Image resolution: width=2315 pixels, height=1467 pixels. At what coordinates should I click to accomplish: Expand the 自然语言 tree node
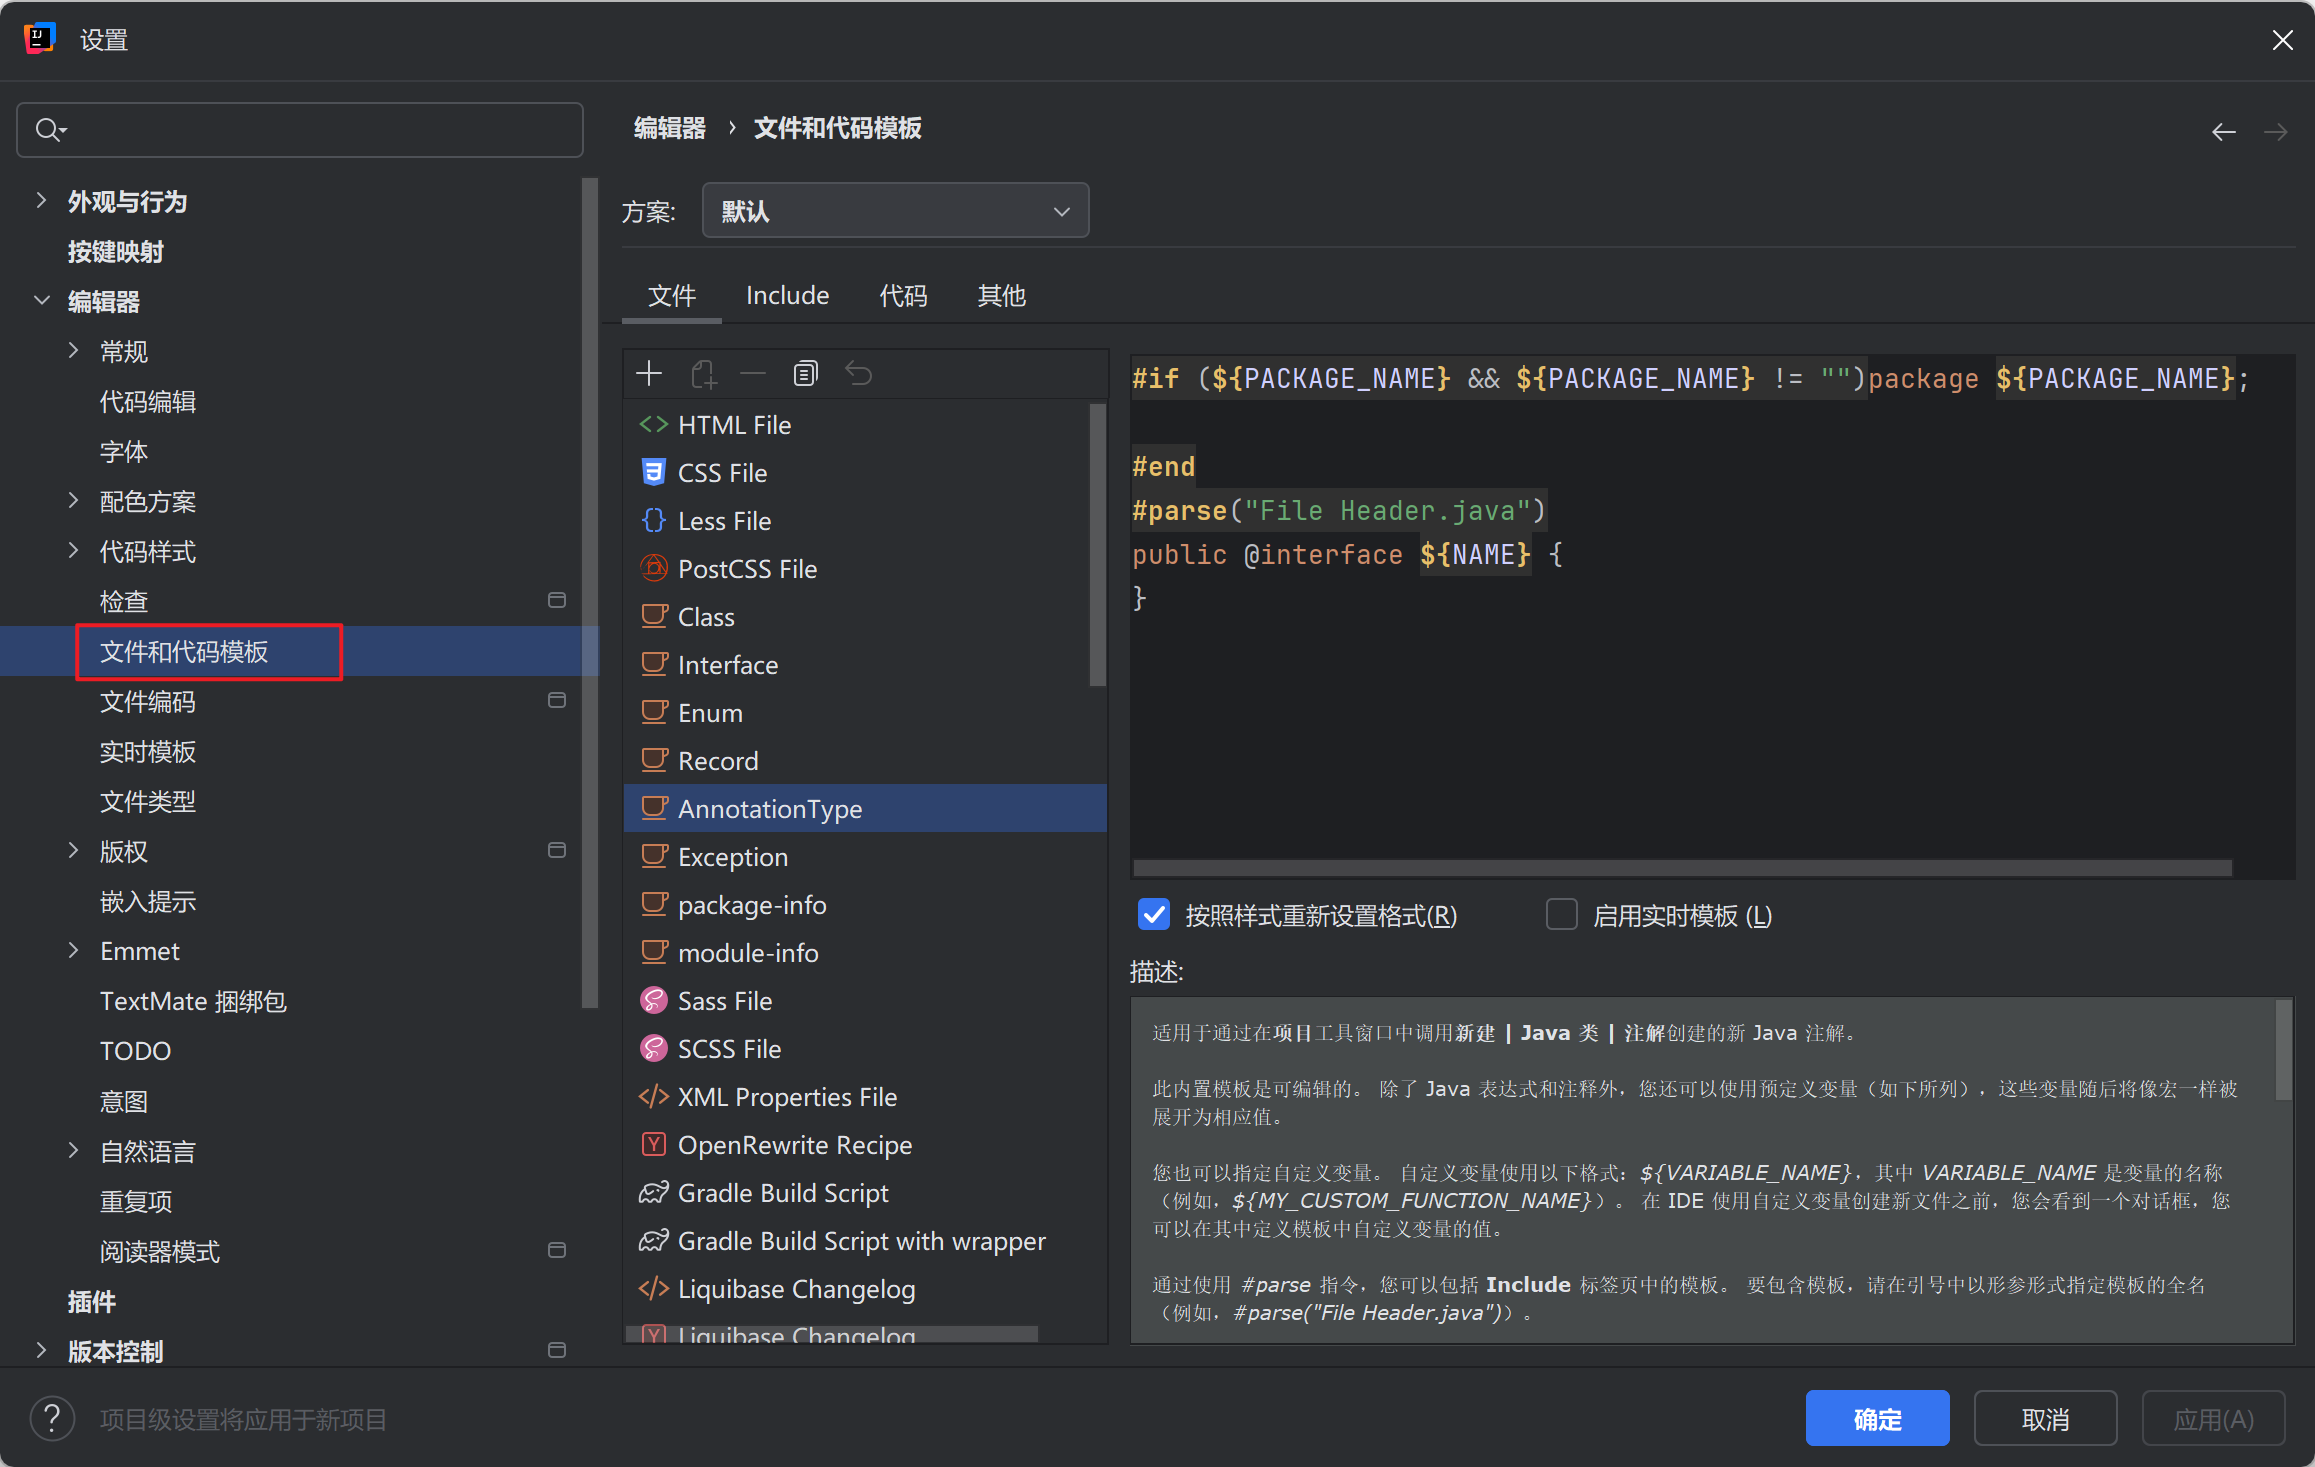pos(73,1150)
